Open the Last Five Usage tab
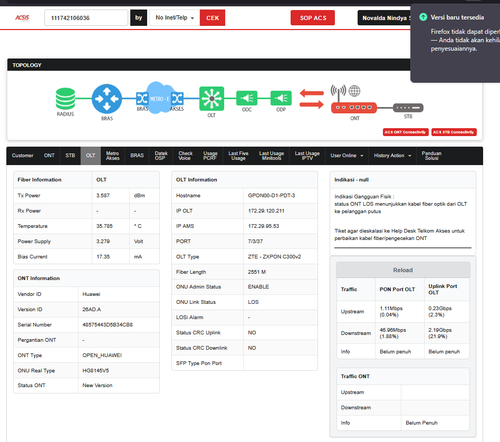Image resolution: width=500 pixels, height=442 pixels. [x=238, y=156]
